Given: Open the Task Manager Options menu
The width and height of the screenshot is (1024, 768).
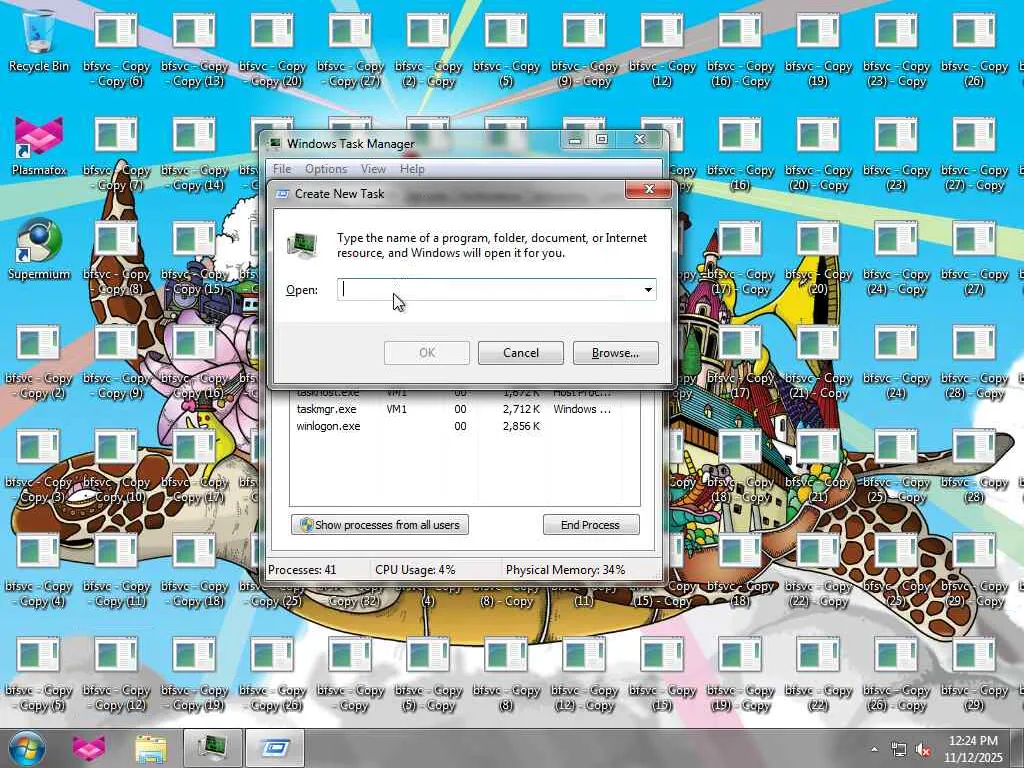Looking at the screenshot, I should point(326,169).
